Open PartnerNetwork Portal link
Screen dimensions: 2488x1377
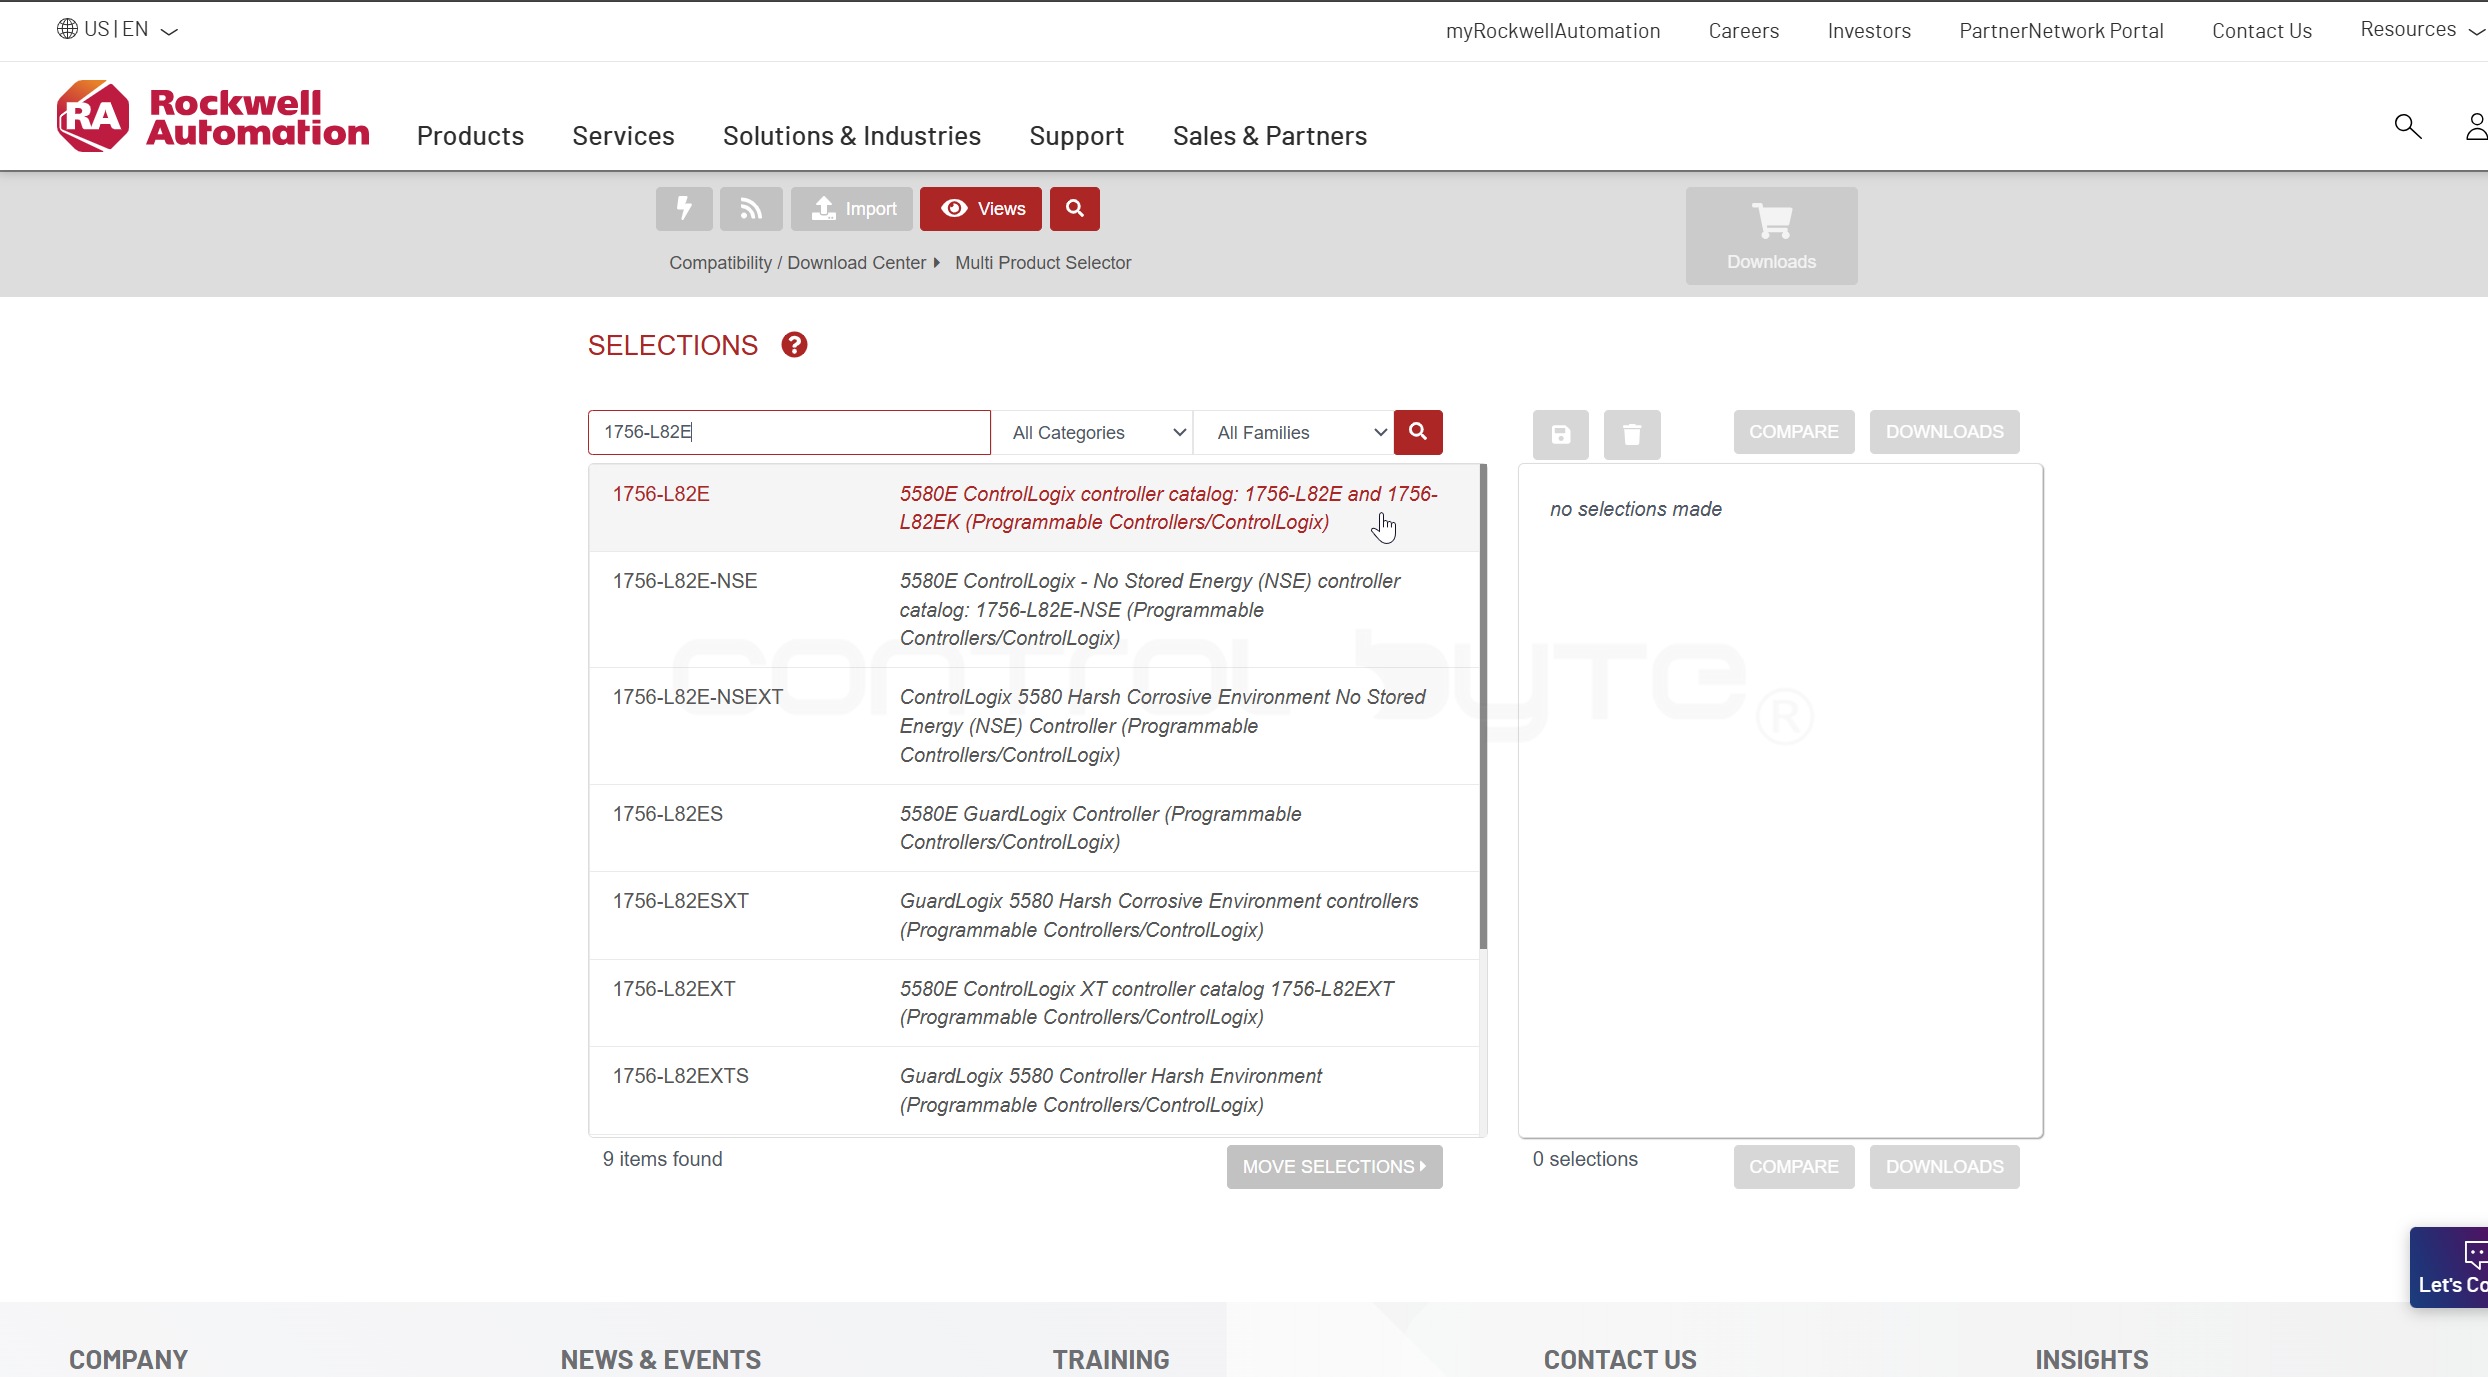pyautogui.click(x=2061, y=31)
